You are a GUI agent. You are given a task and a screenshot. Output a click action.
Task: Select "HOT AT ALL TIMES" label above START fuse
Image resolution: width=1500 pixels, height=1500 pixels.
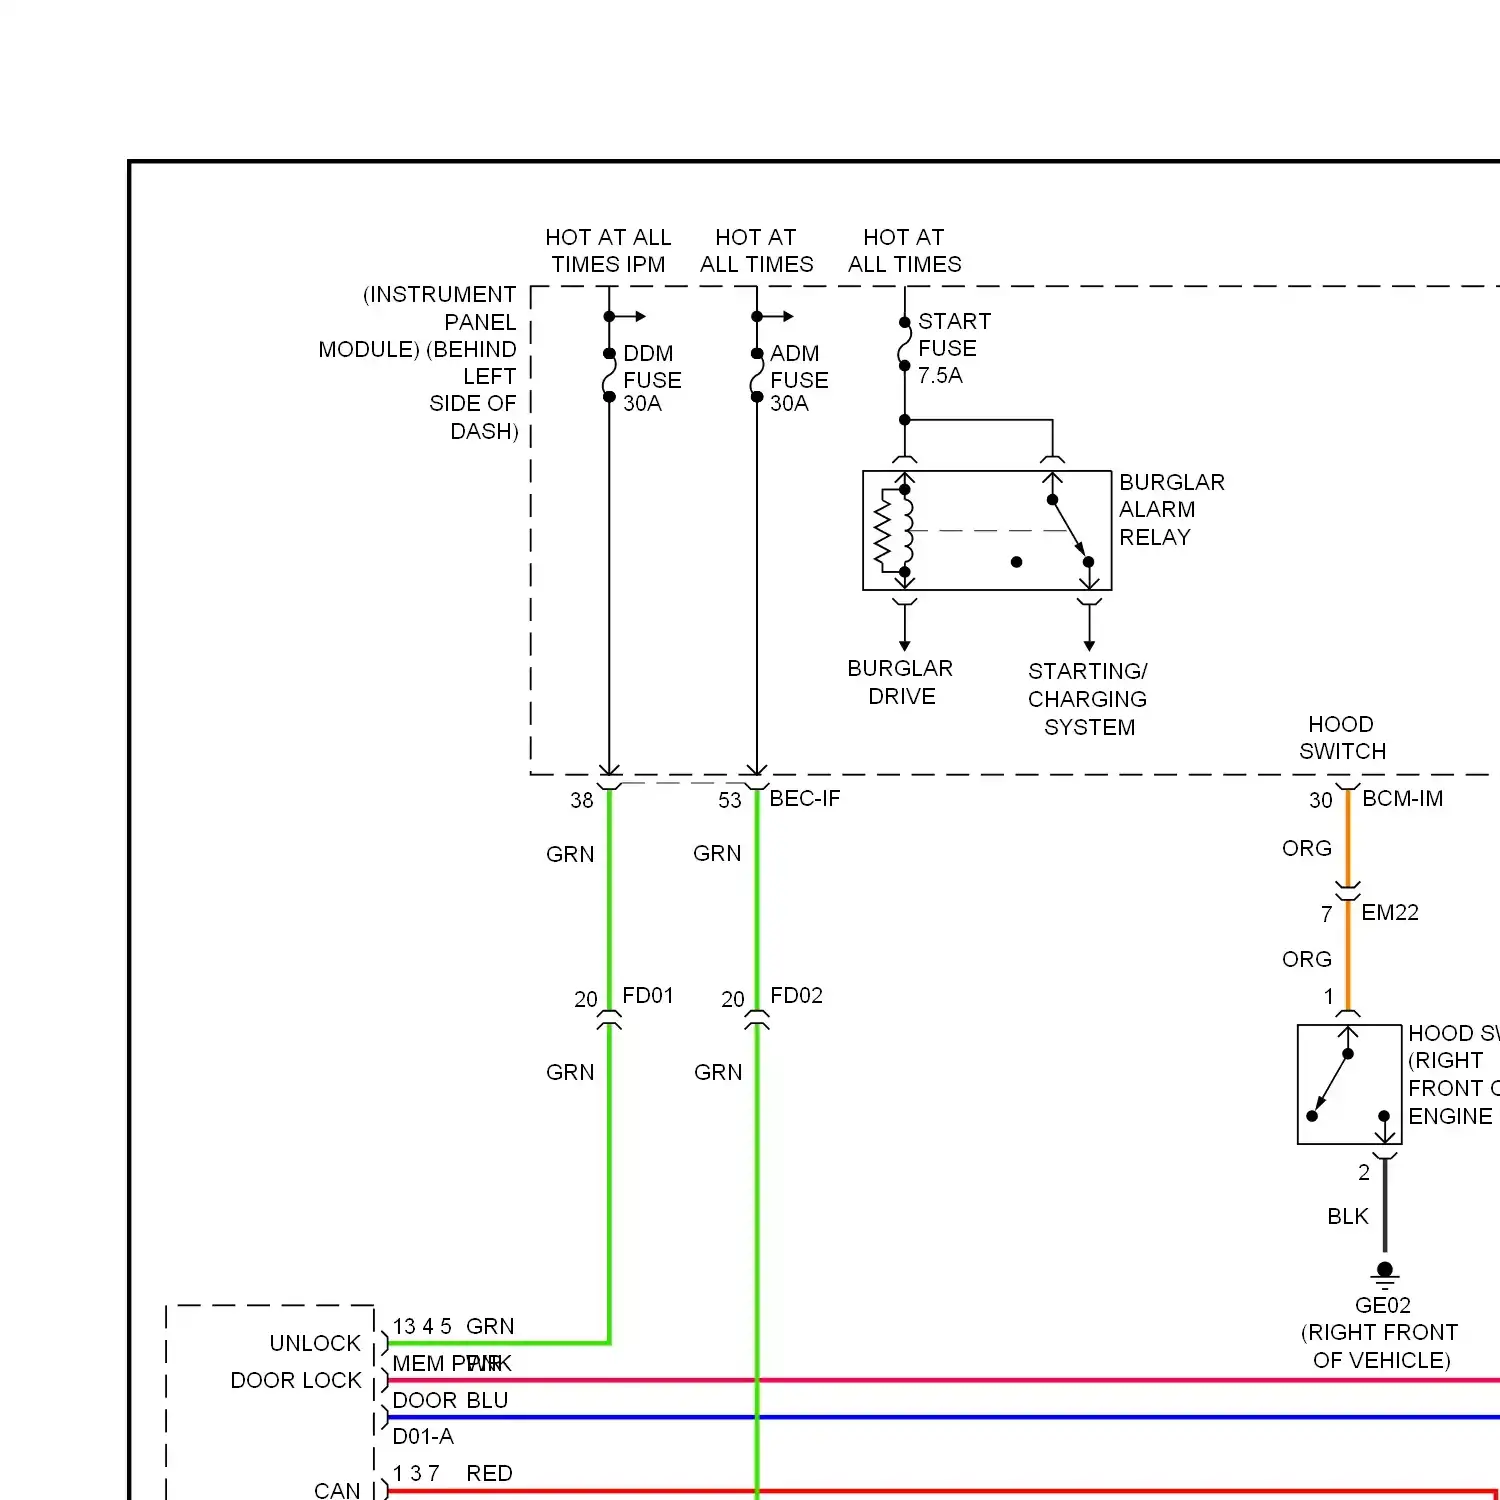point(905,251)
